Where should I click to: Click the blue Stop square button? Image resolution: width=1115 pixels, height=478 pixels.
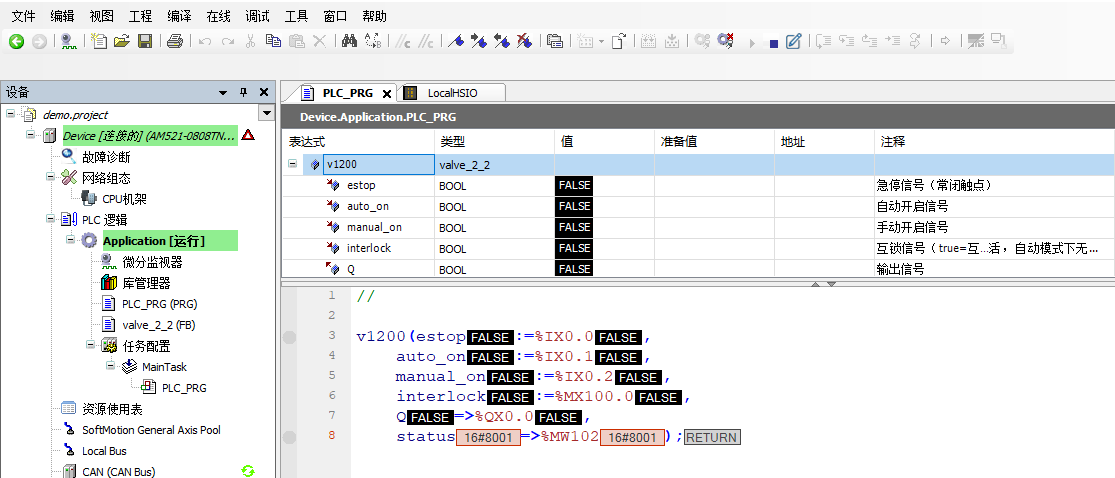773,42
